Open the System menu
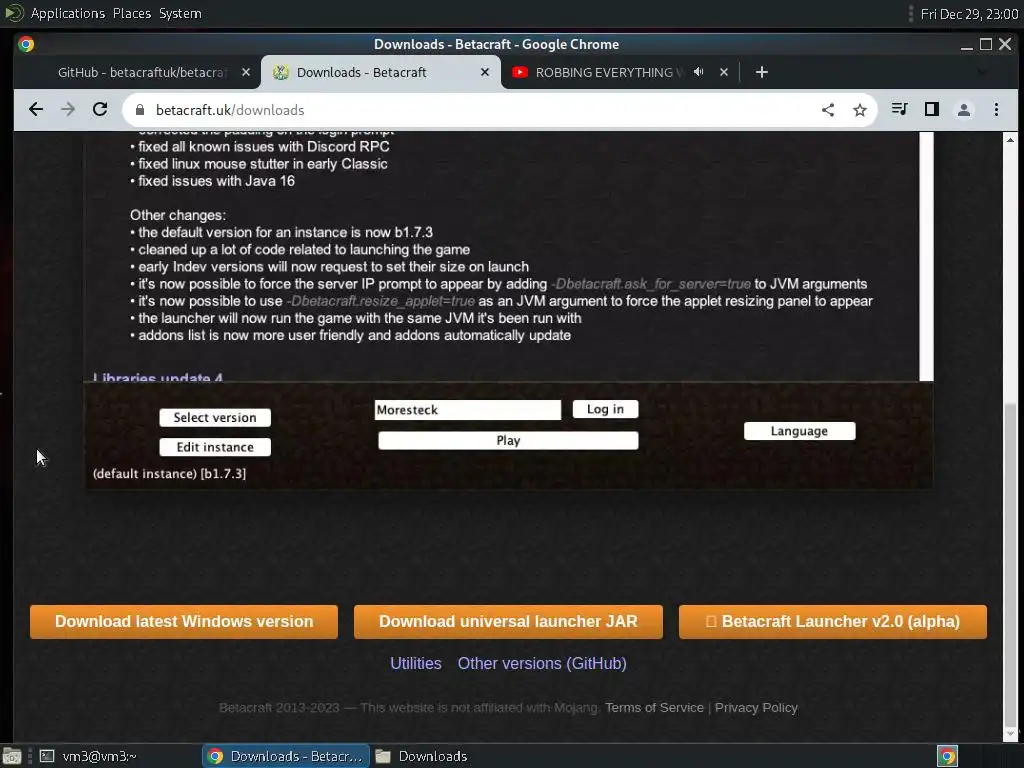This screenshot has width=1024, height=768. (x=180, y=13)
